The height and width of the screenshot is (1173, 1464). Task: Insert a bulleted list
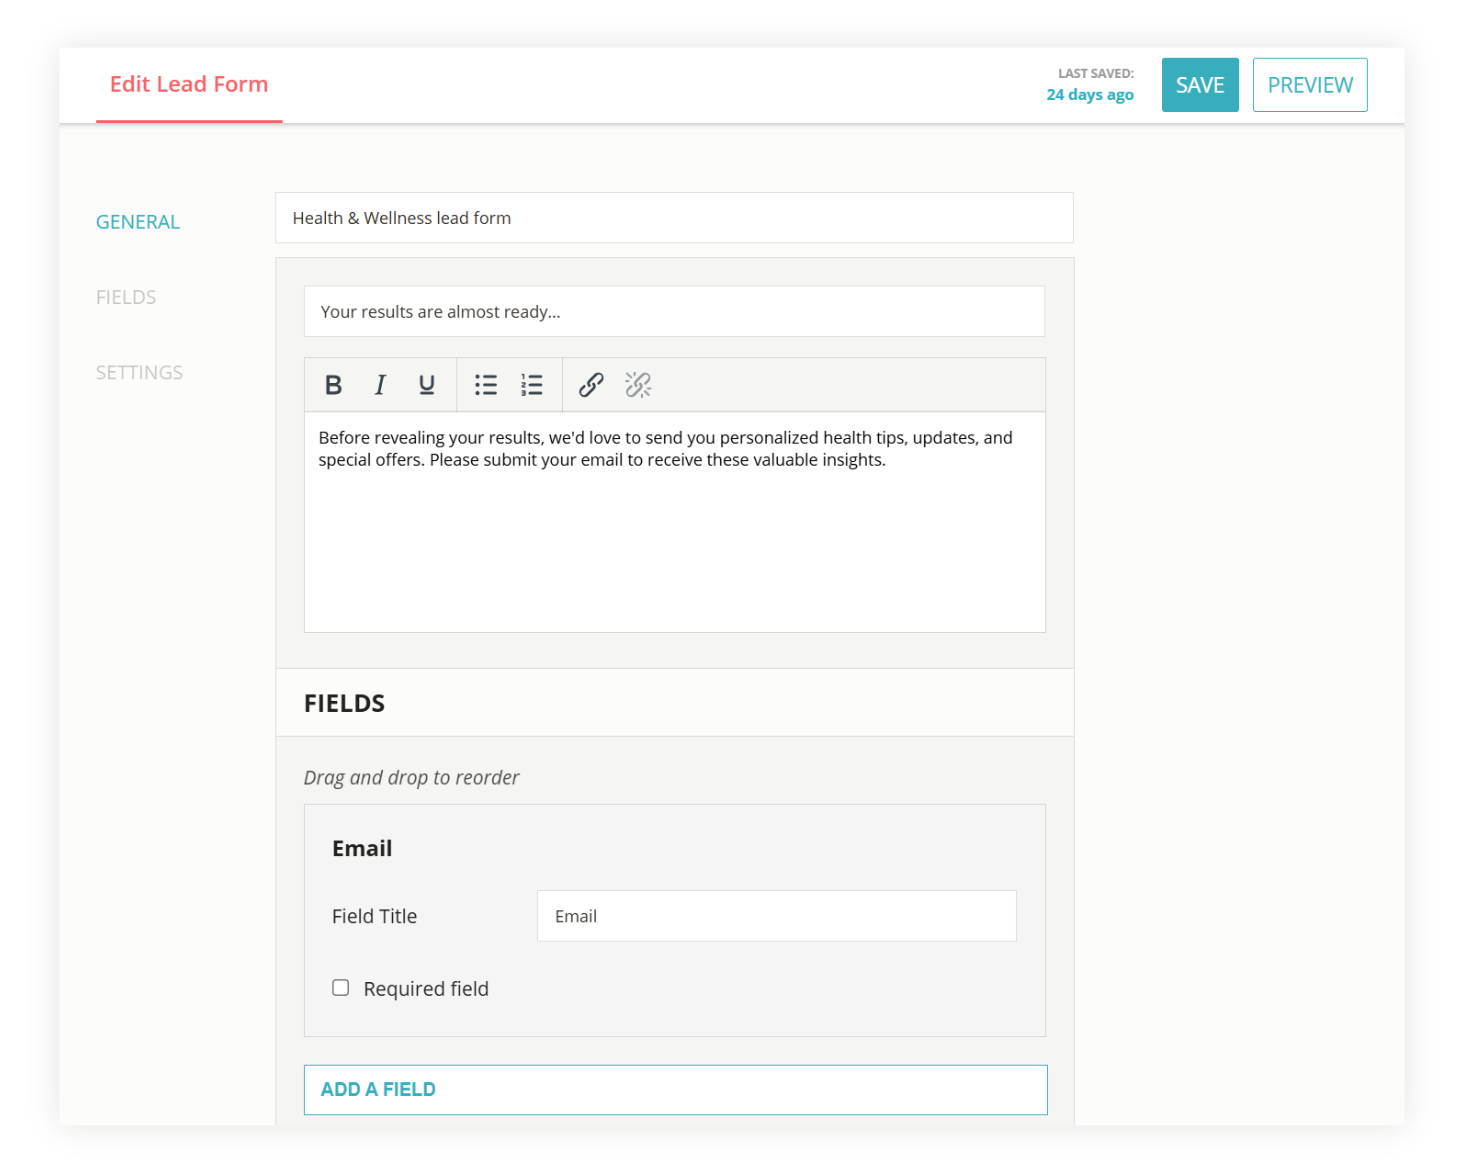(x=485, y=385)
